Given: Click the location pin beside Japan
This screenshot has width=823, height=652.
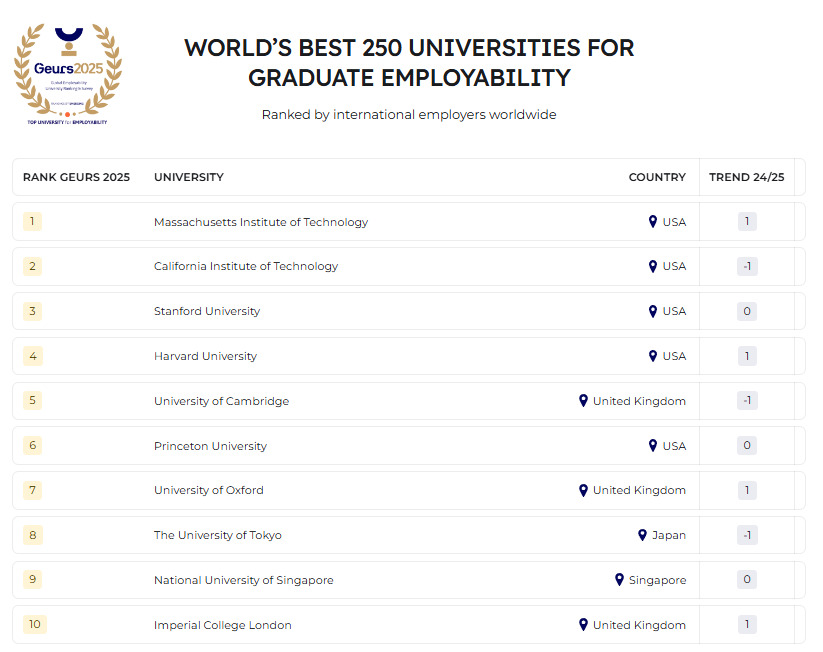Looking at the screenshot, I should (642, 535).
